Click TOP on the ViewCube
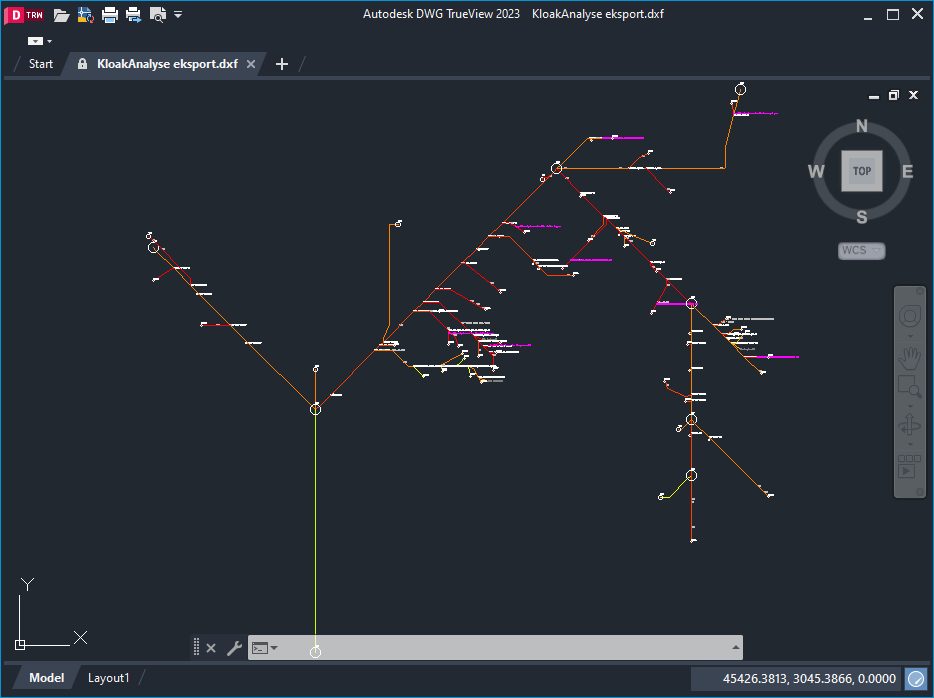 coord(861,171)
